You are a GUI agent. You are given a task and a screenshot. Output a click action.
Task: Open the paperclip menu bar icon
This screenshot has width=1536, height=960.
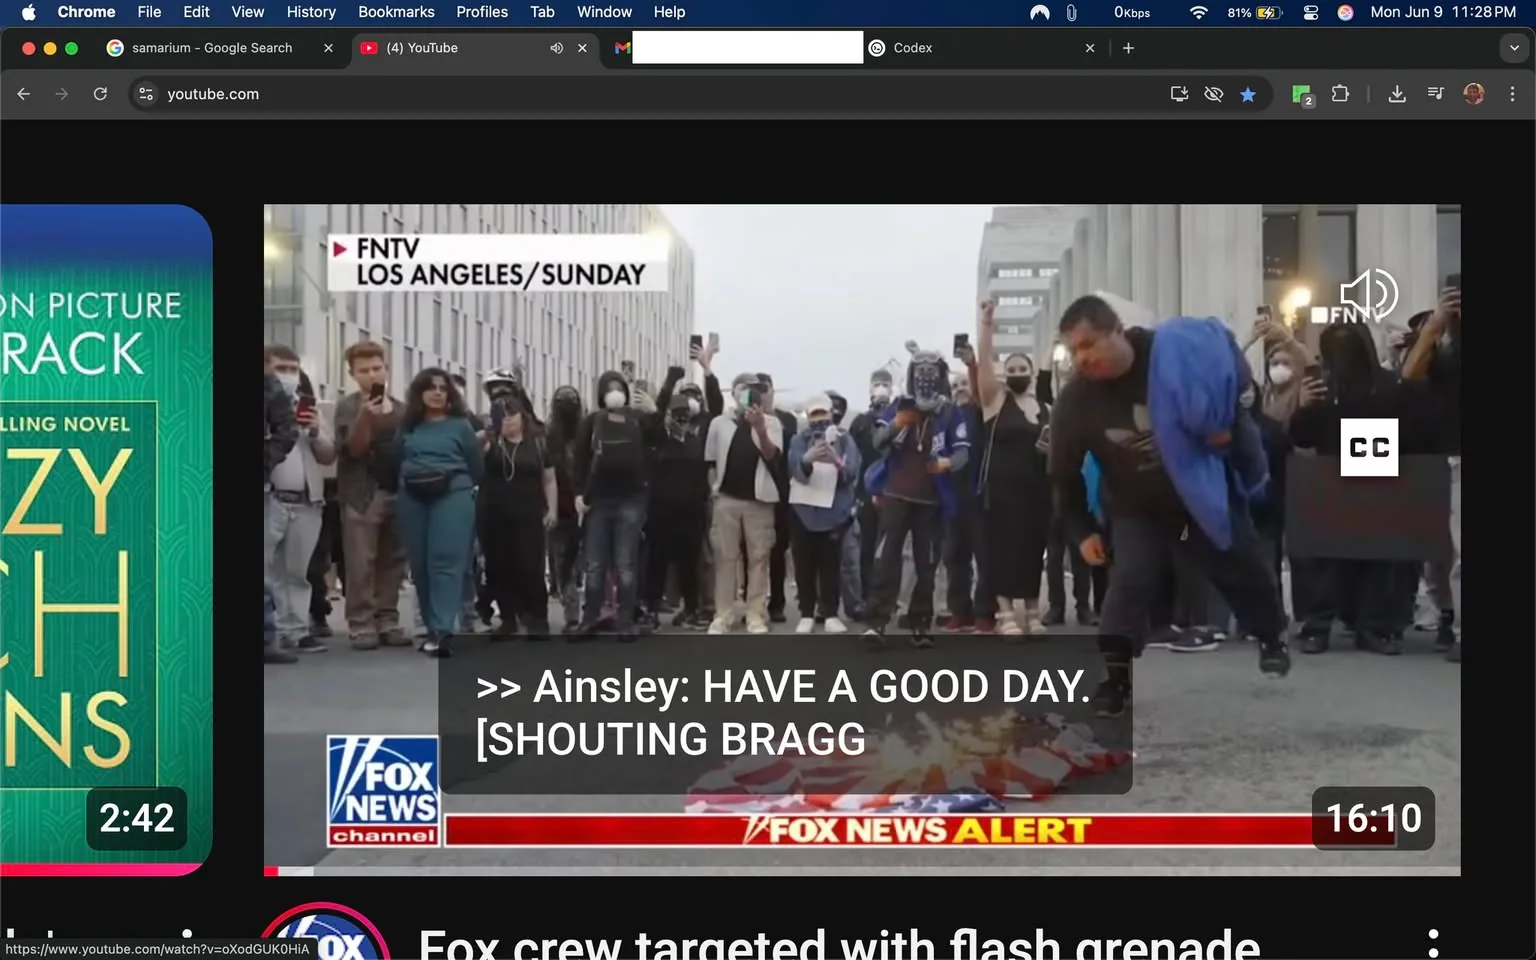[1071, 12]
